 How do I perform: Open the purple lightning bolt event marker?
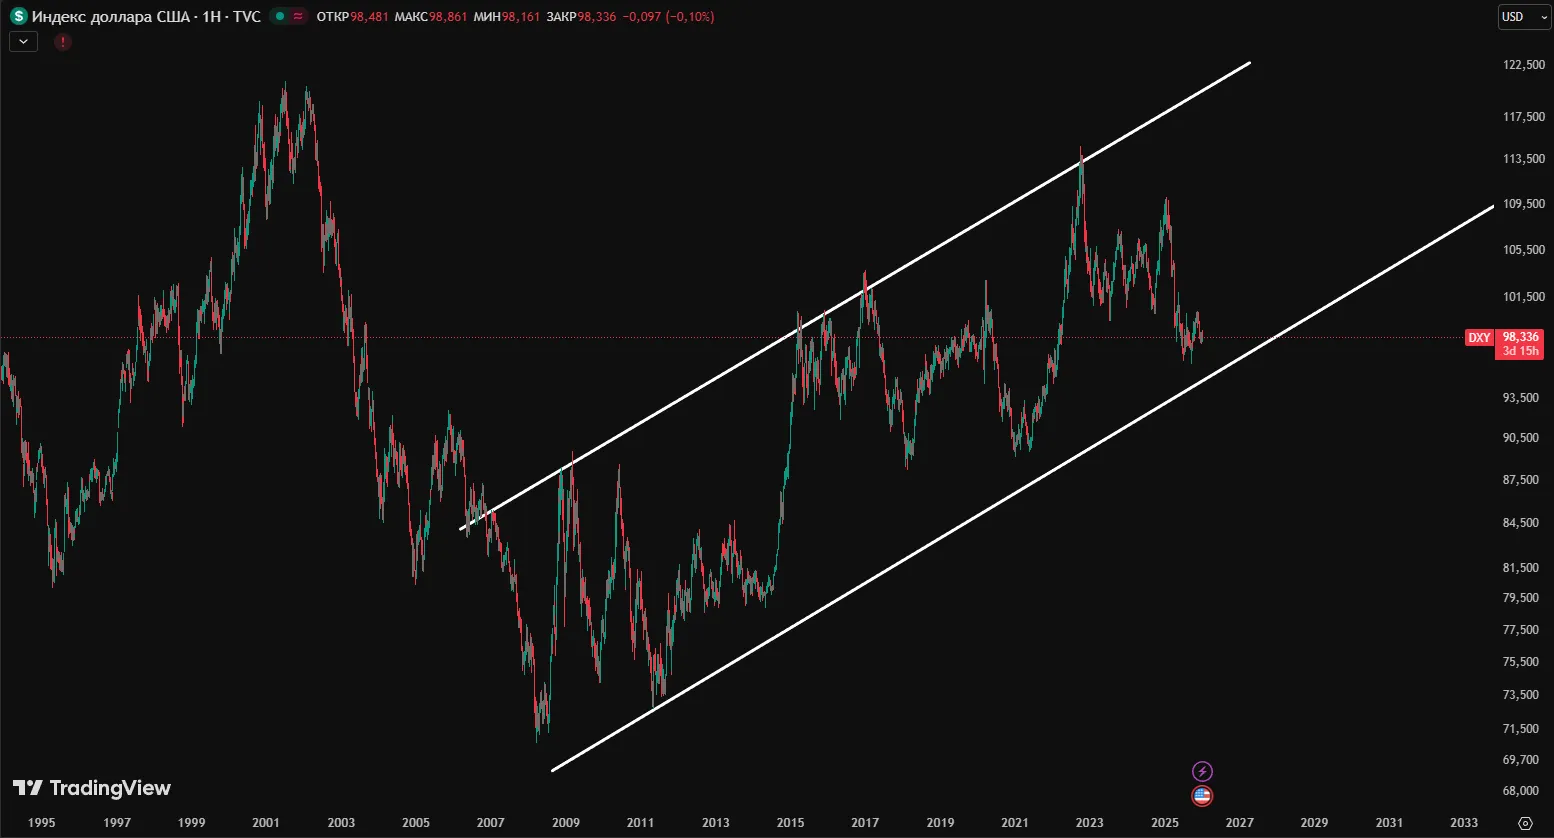pyautogui.click(x=1202, y=771)
